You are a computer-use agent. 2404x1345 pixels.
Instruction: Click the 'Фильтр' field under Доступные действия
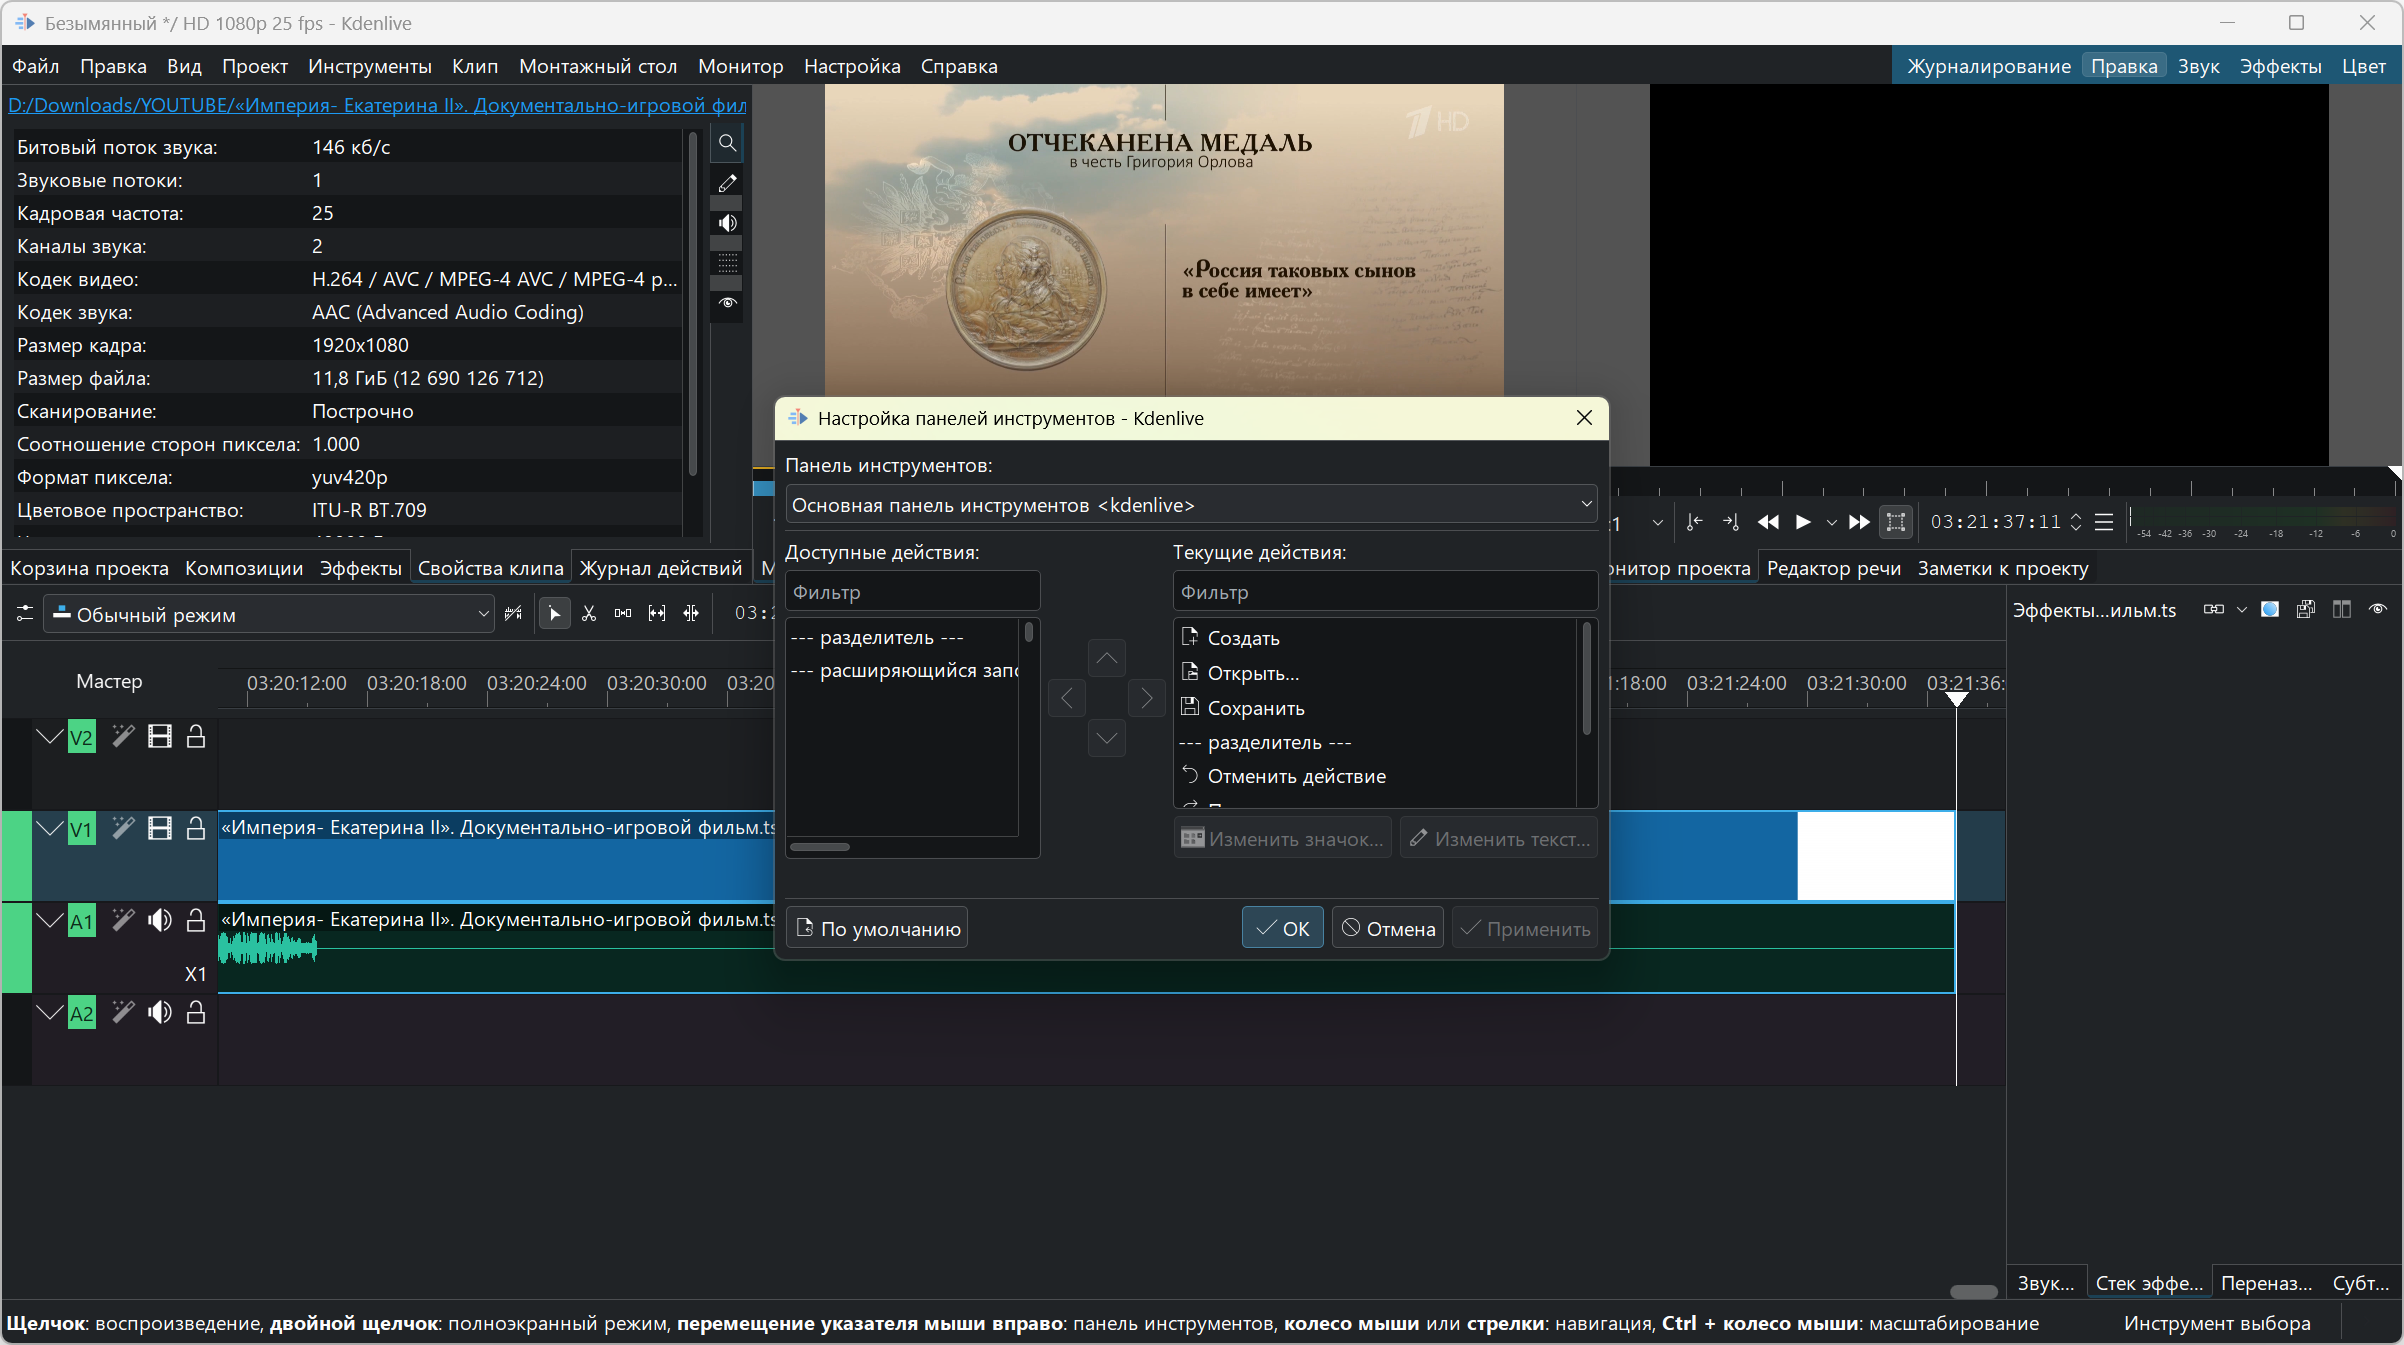[x=913, y=592]
